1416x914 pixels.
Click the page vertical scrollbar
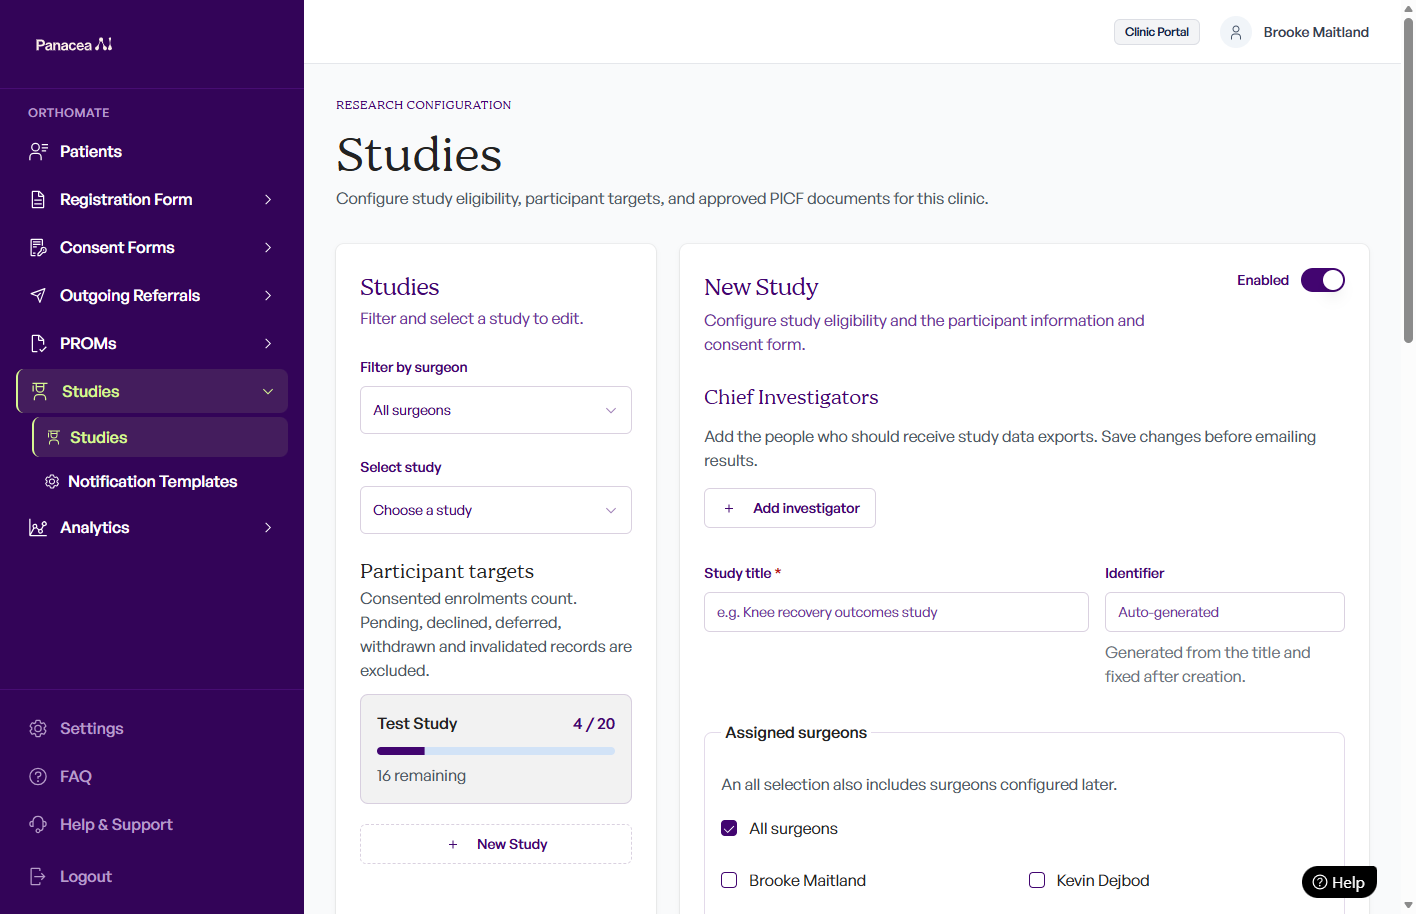pos(1408,180)
